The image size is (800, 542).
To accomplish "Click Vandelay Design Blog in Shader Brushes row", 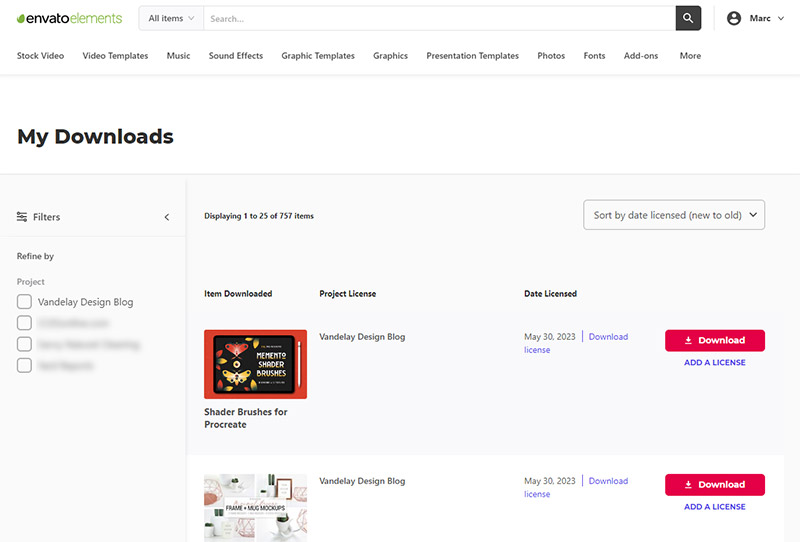I will [362, 337].
